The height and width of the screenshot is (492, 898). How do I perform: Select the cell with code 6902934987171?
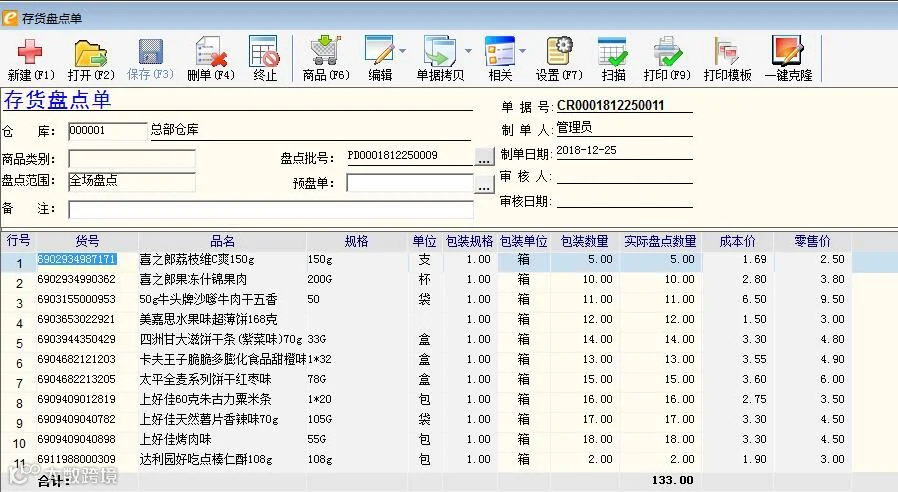click(x=77, y=259)
